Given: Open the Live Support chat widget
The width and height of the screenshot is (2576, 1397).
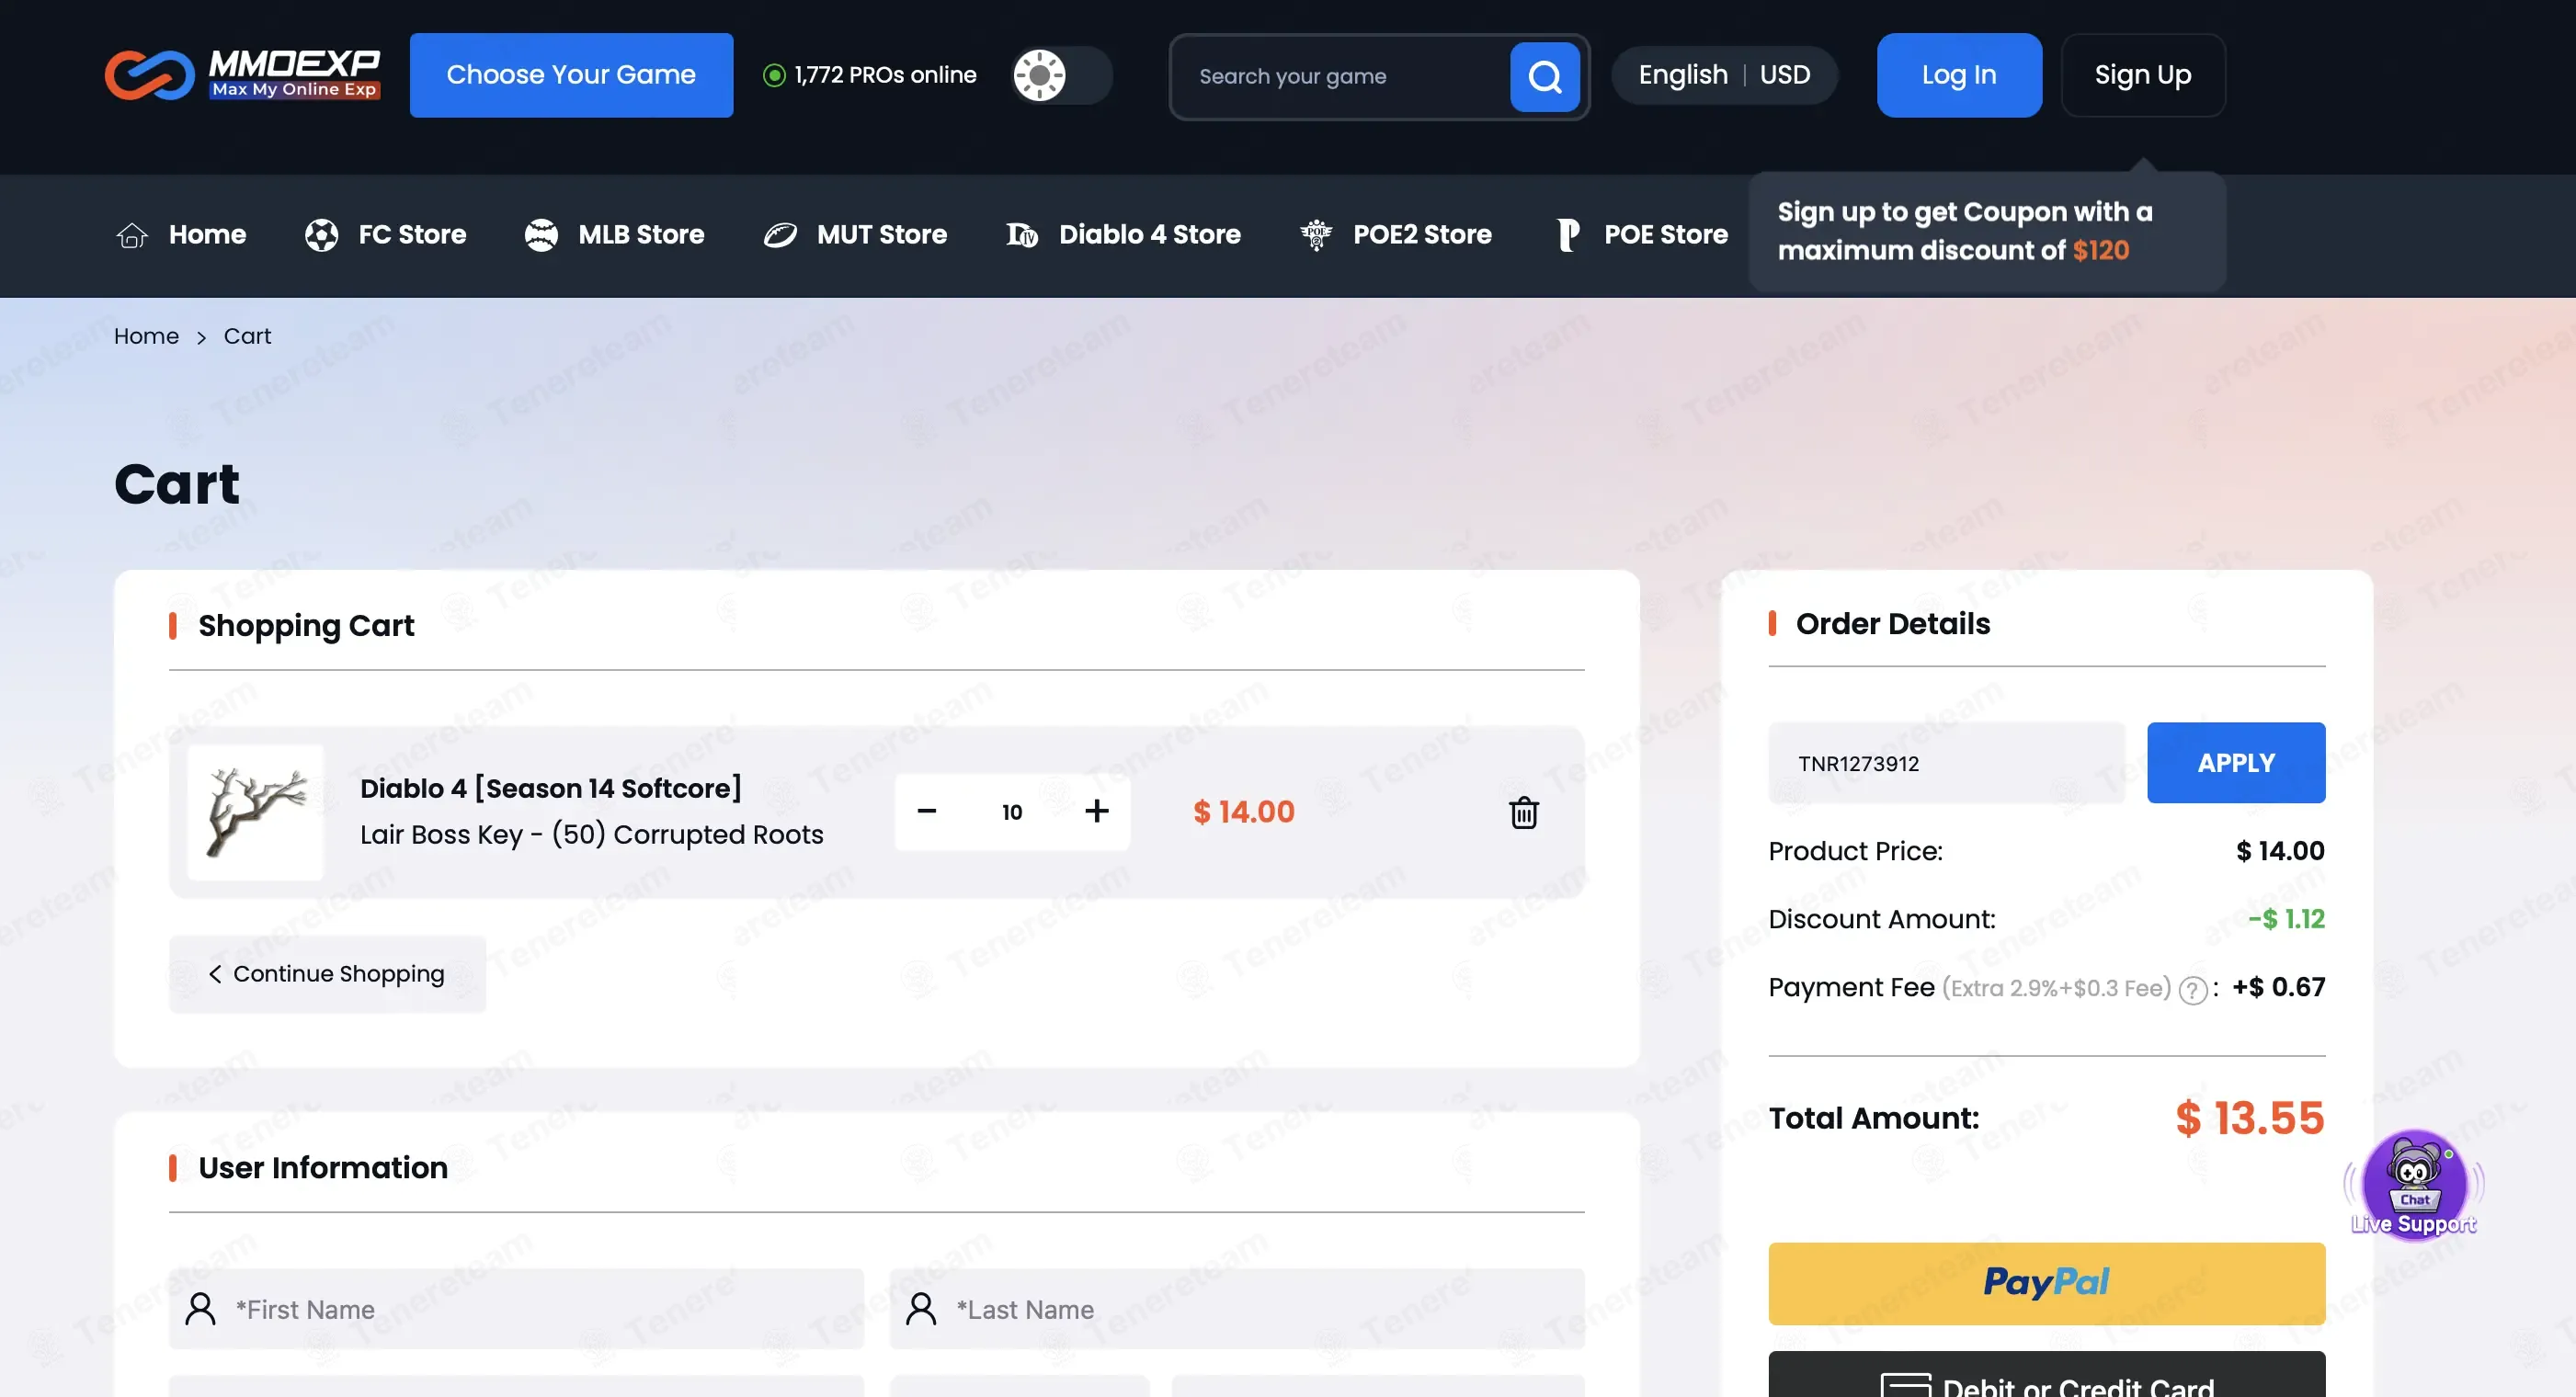Looking at the screenshot, I should [2414, 1185].
